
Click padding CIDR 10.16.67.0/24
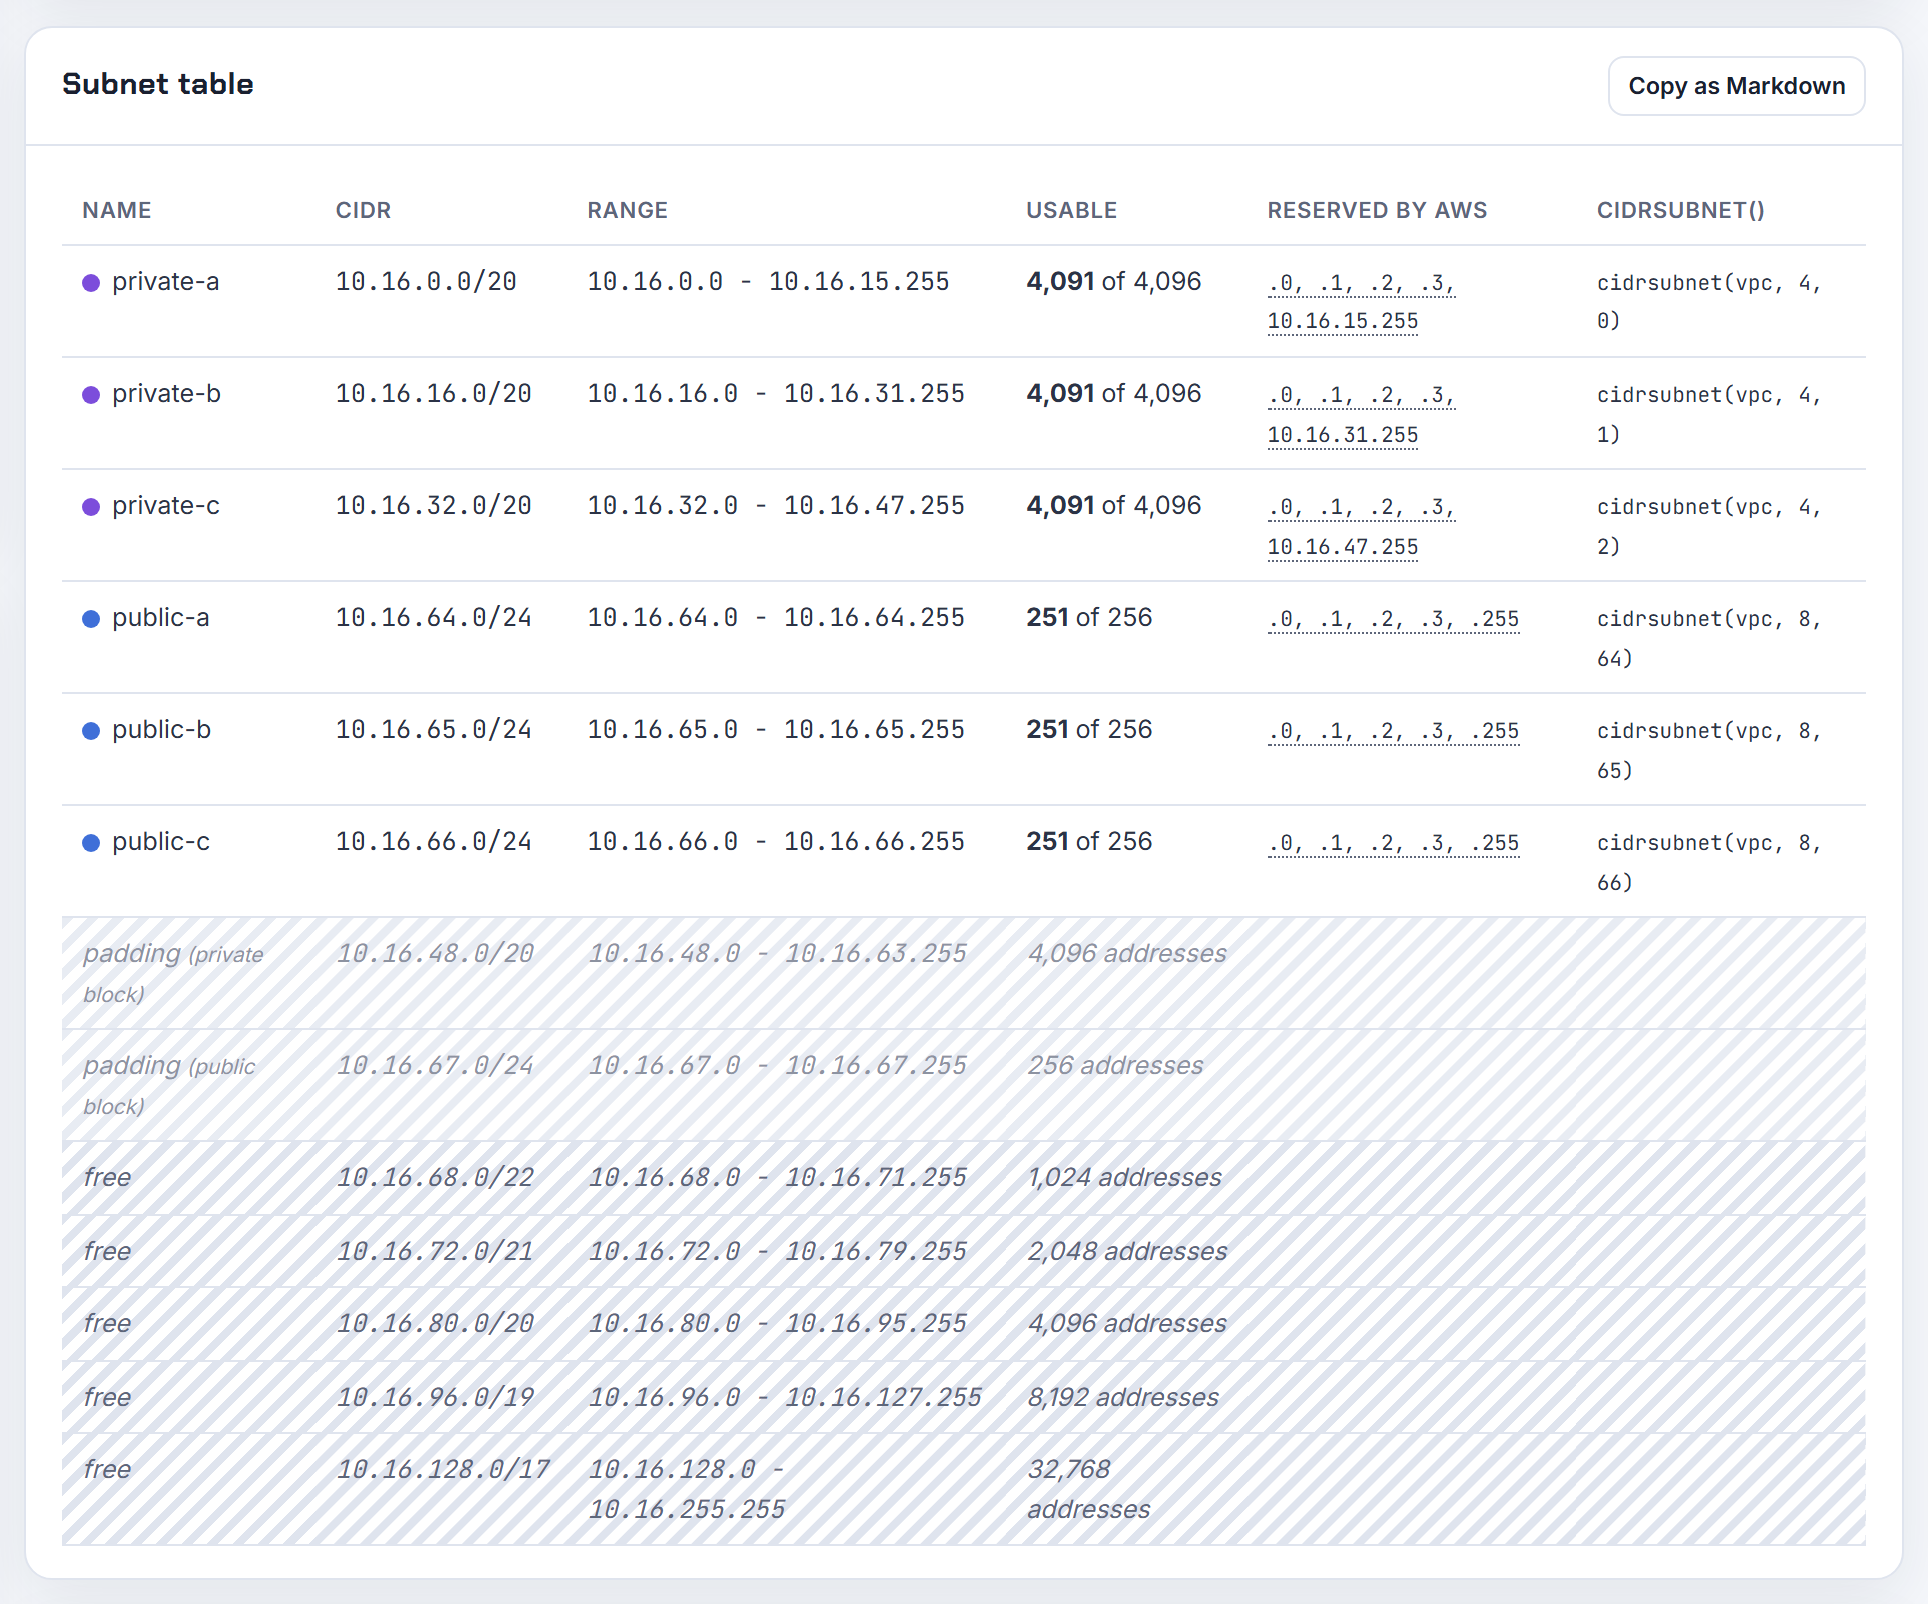click(x=435, y=1066)
